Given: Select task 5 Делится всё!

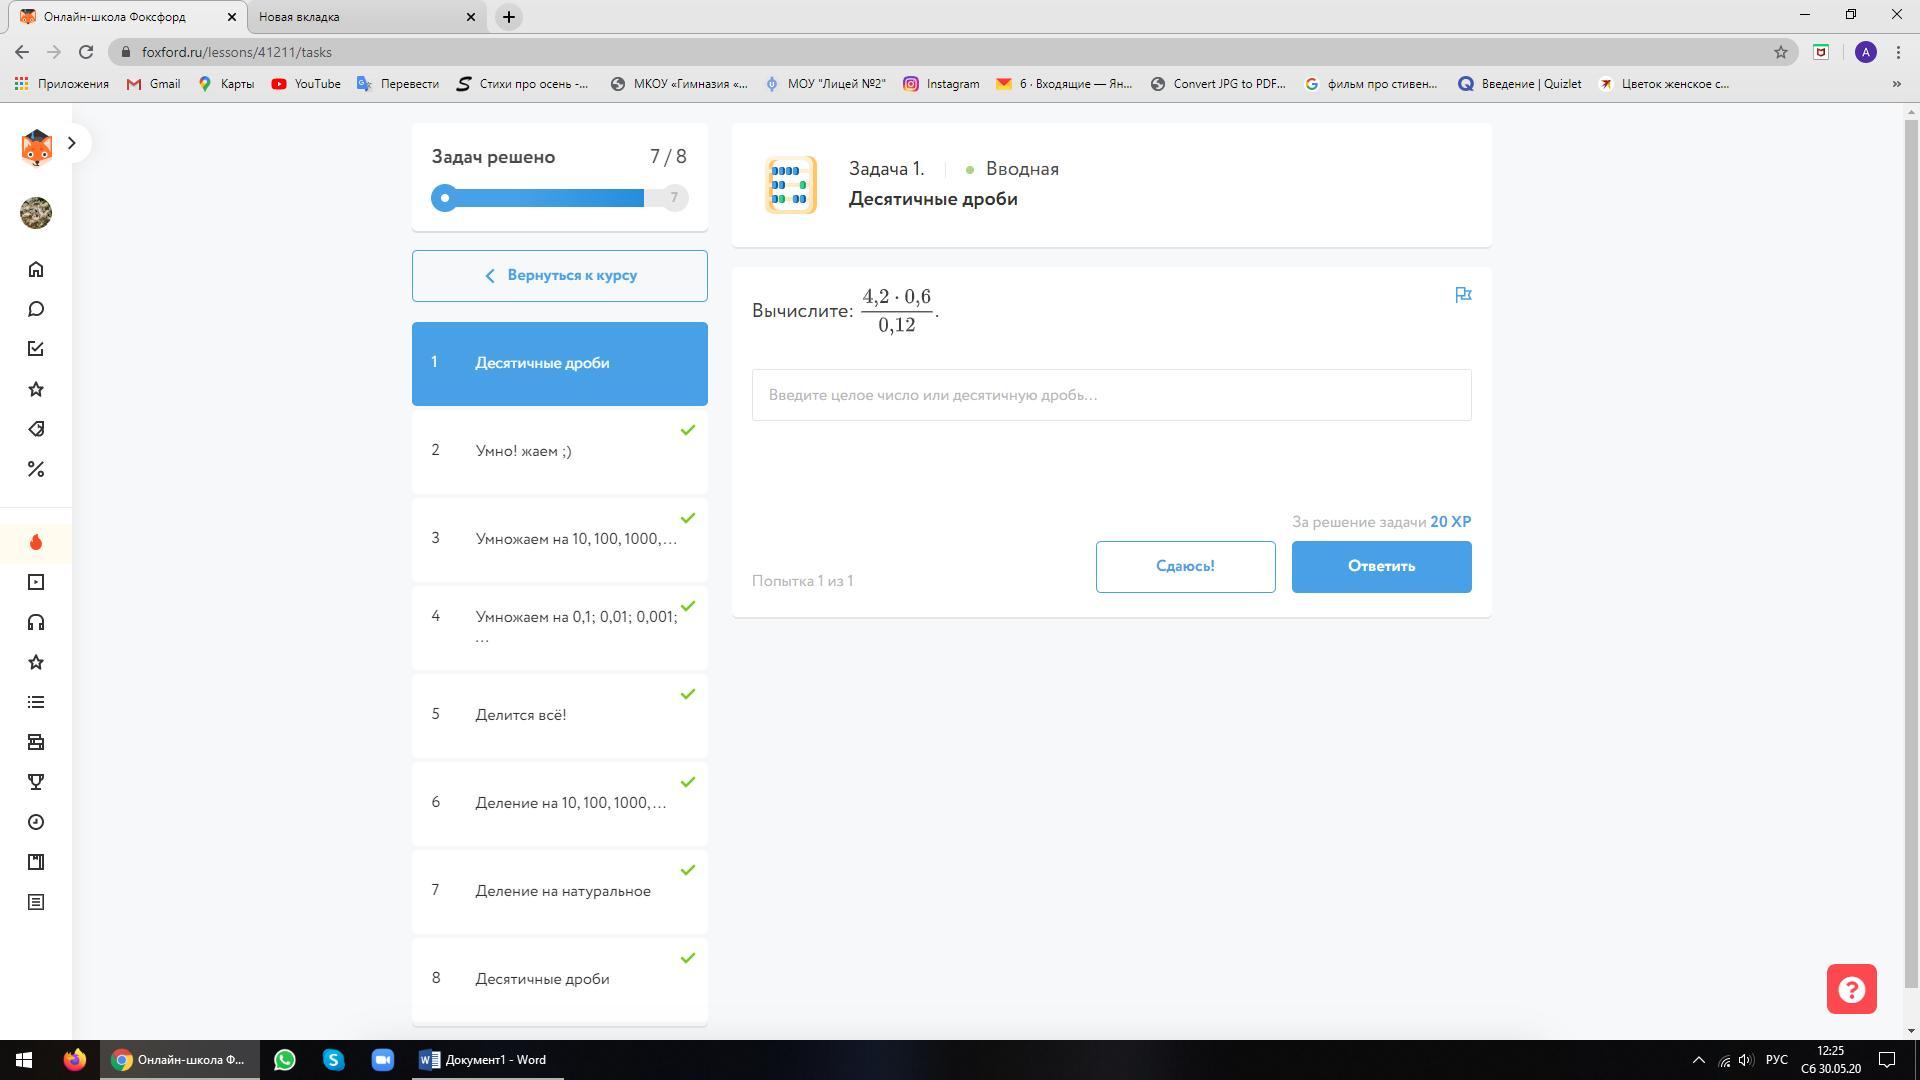Looking at the screenshot, I should [x=559, y=715].
